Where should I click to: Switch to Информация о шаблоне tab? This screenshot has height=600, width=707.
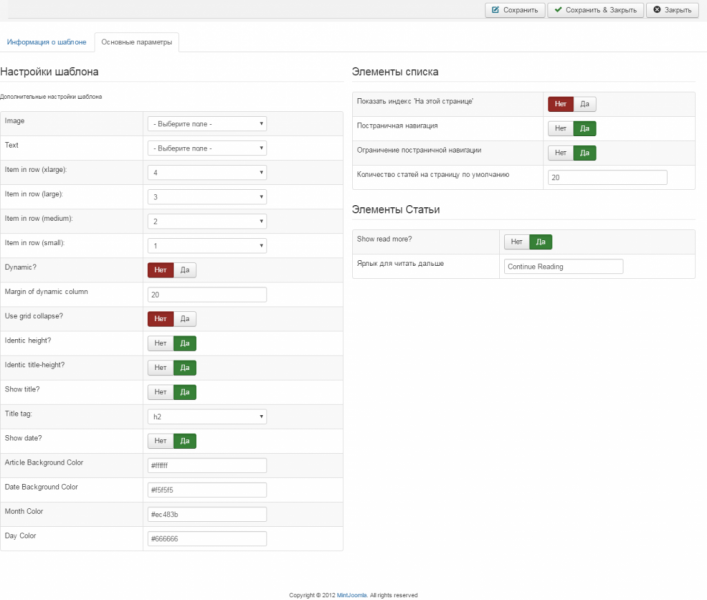(47, 42)
